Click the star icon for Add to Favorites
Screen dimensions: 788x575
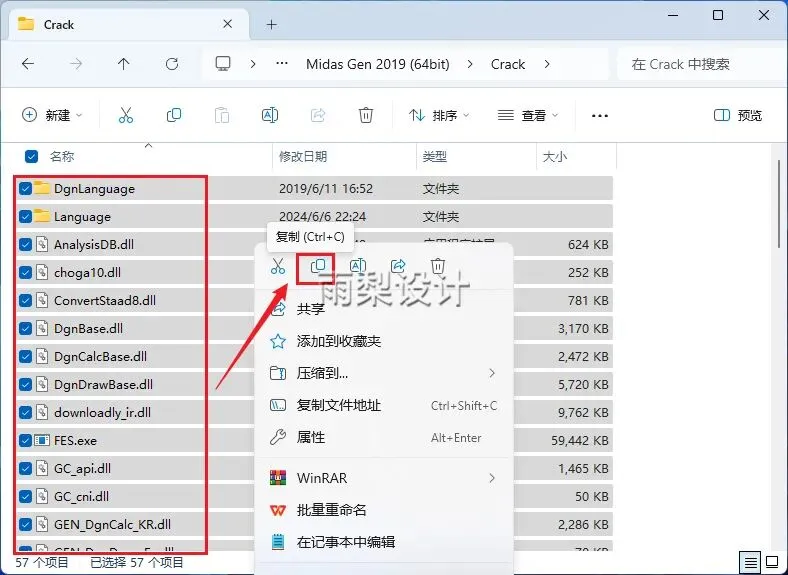[278, 342]
